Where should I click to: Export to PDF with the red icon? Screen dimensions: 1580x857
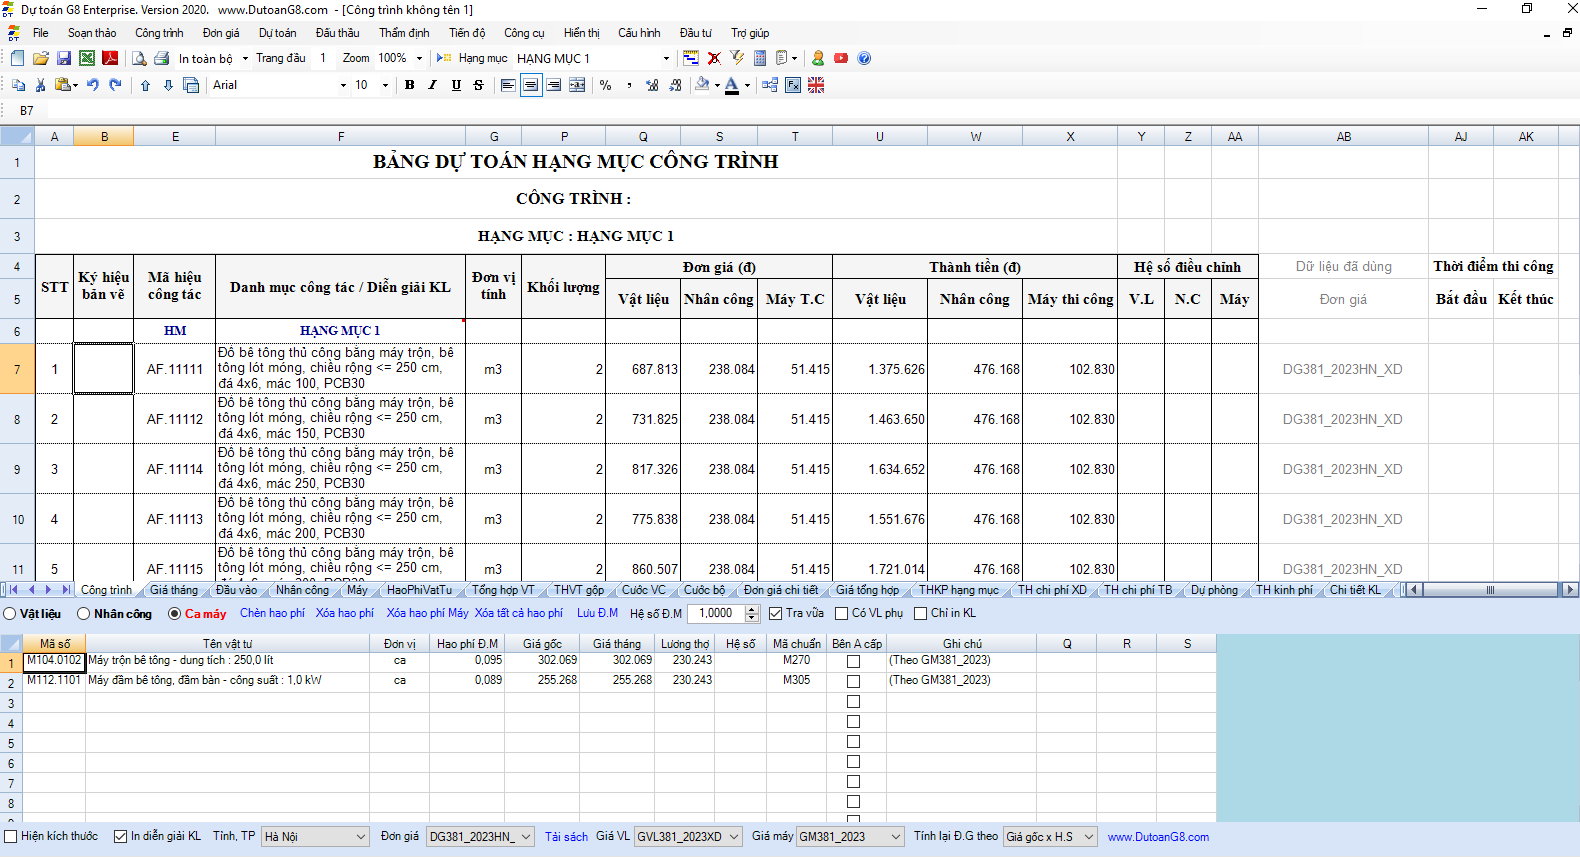110,58
